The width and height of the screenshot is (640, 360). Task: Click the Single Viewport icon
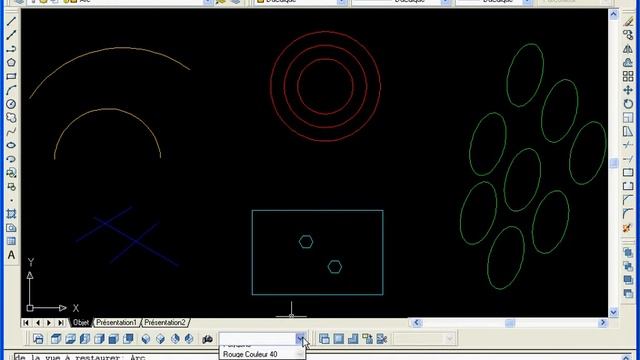[x=338, y=339]
